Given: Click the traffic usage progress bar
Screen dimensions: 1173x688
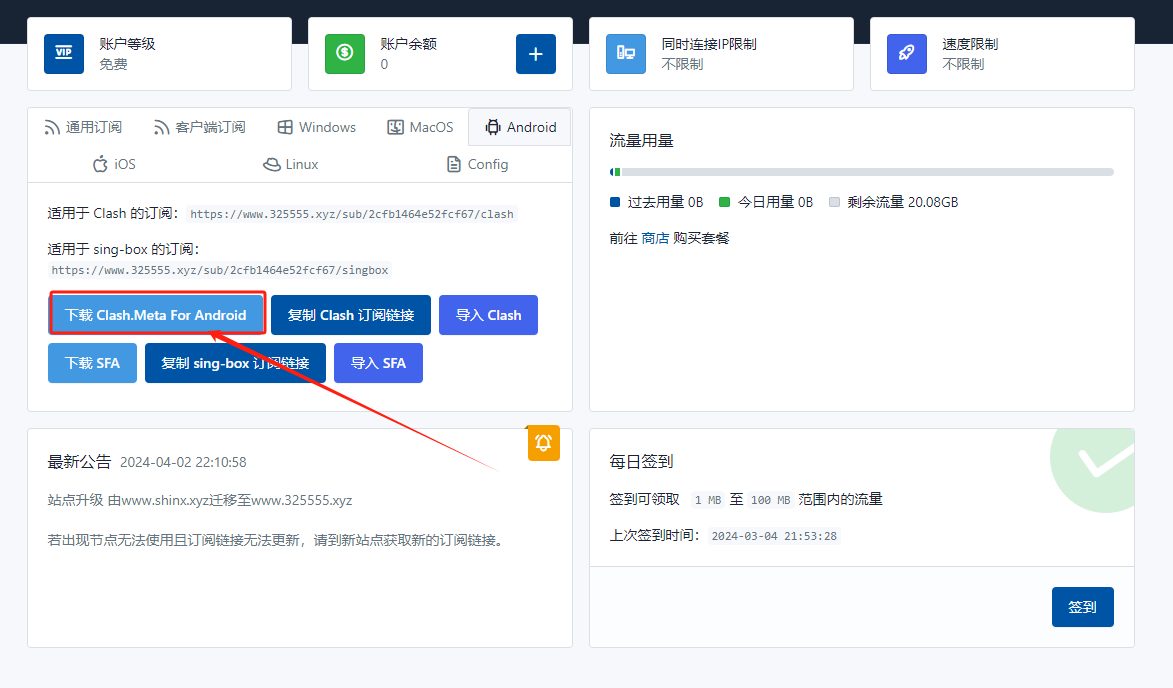Looking at the screenshot, I should pyautogui.click(x=862, y=172).
